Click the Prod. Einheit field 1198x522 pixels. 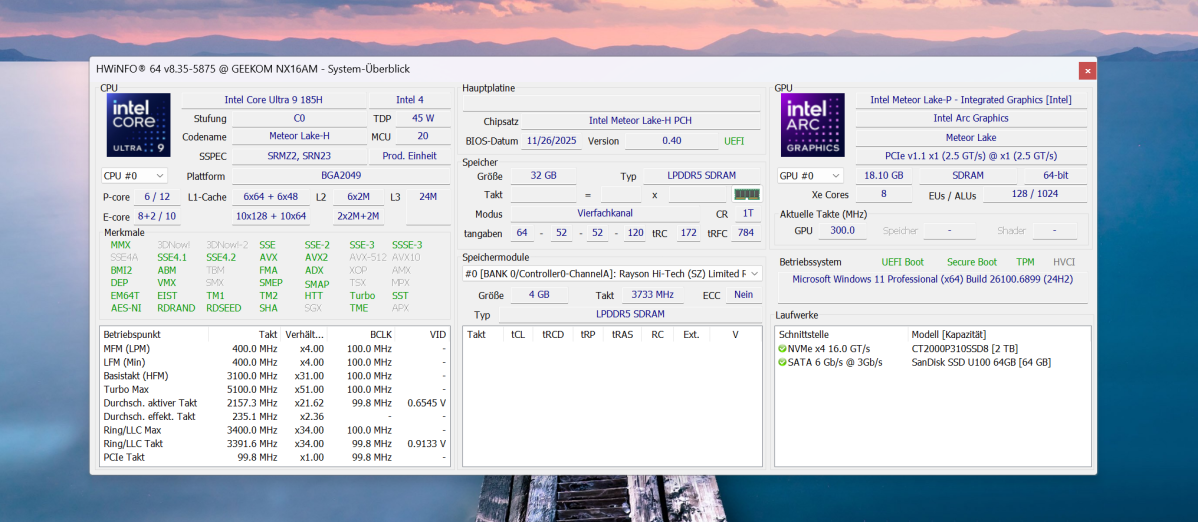410,156
